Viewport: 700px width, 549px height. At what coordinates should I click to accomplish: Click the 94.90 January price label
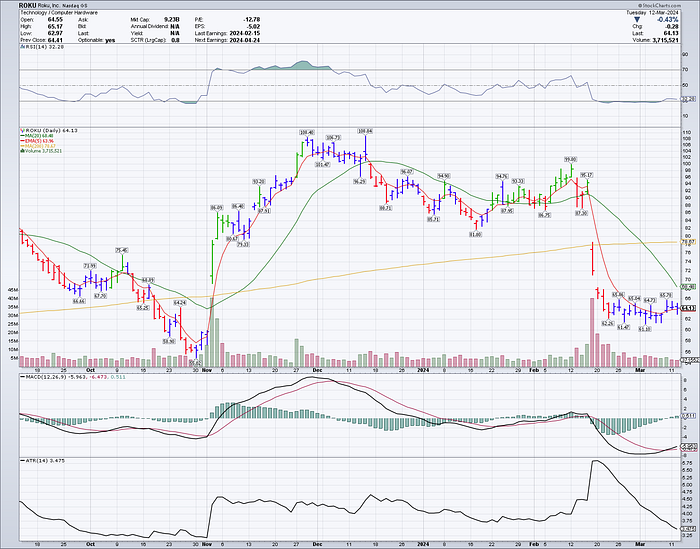pos(443,176)
